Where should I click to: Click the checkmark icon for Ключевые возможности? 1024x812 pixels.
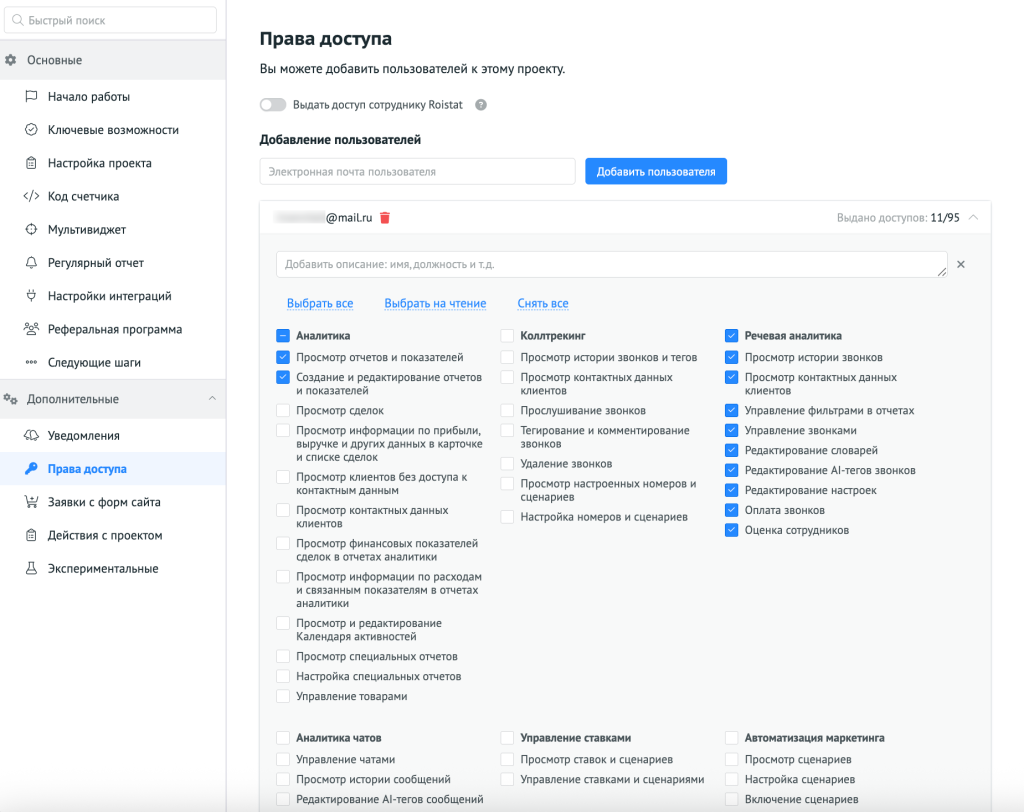[x=31, y=129]
